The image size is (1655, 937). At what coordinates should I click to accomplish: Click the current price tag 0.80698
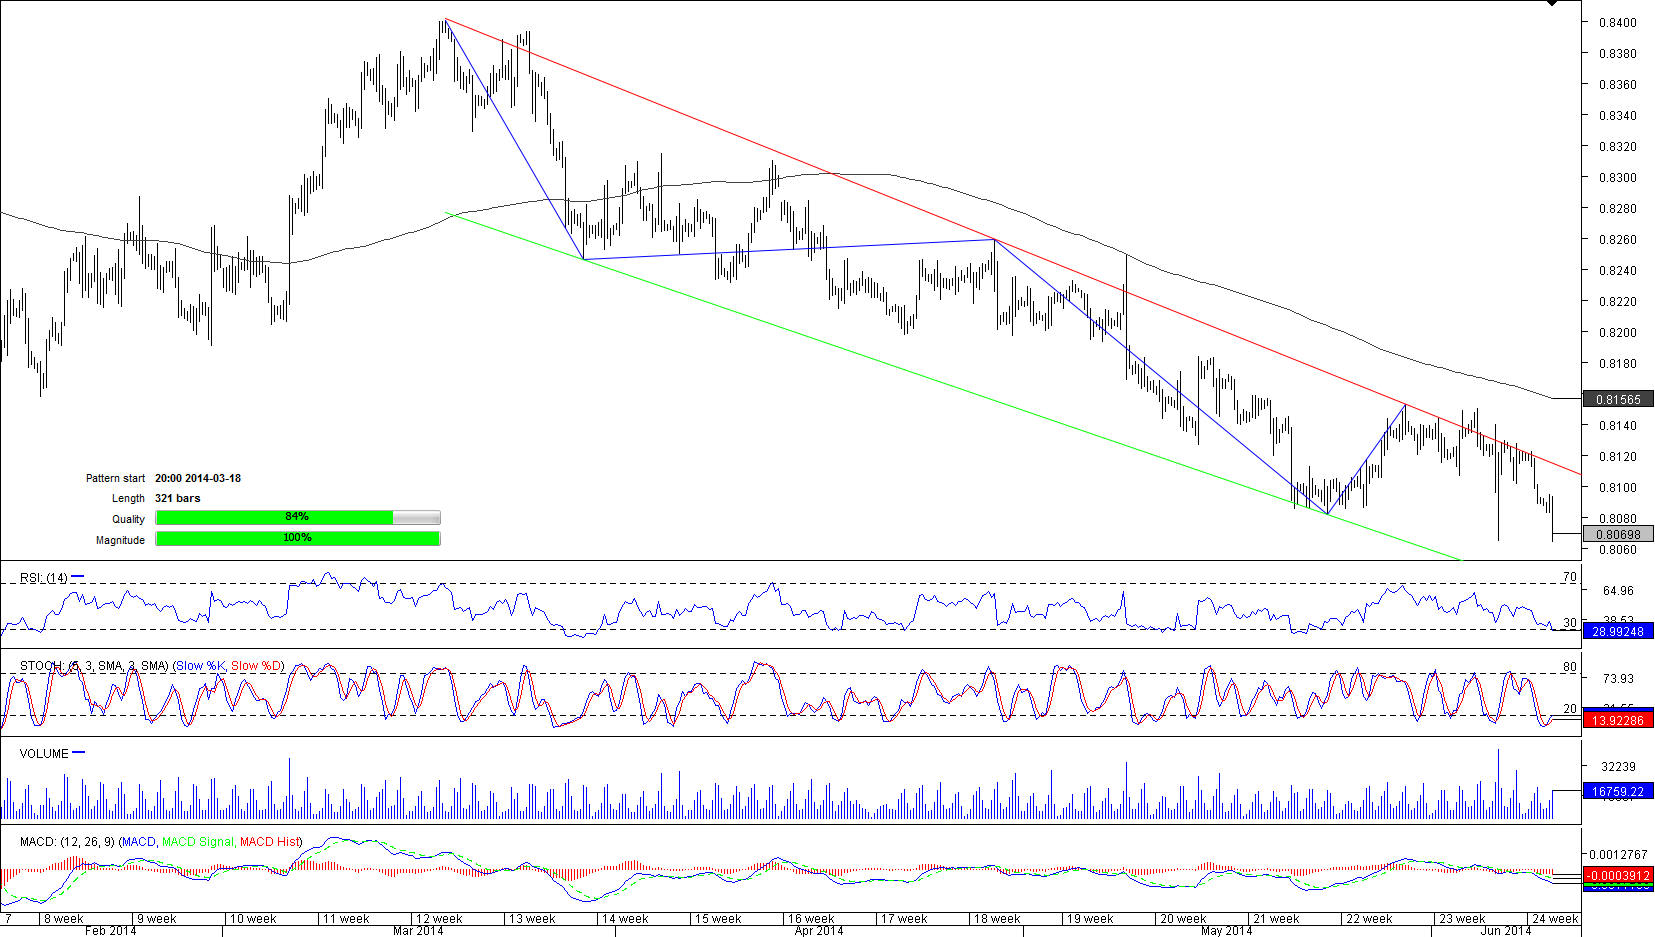point(1617,534)
